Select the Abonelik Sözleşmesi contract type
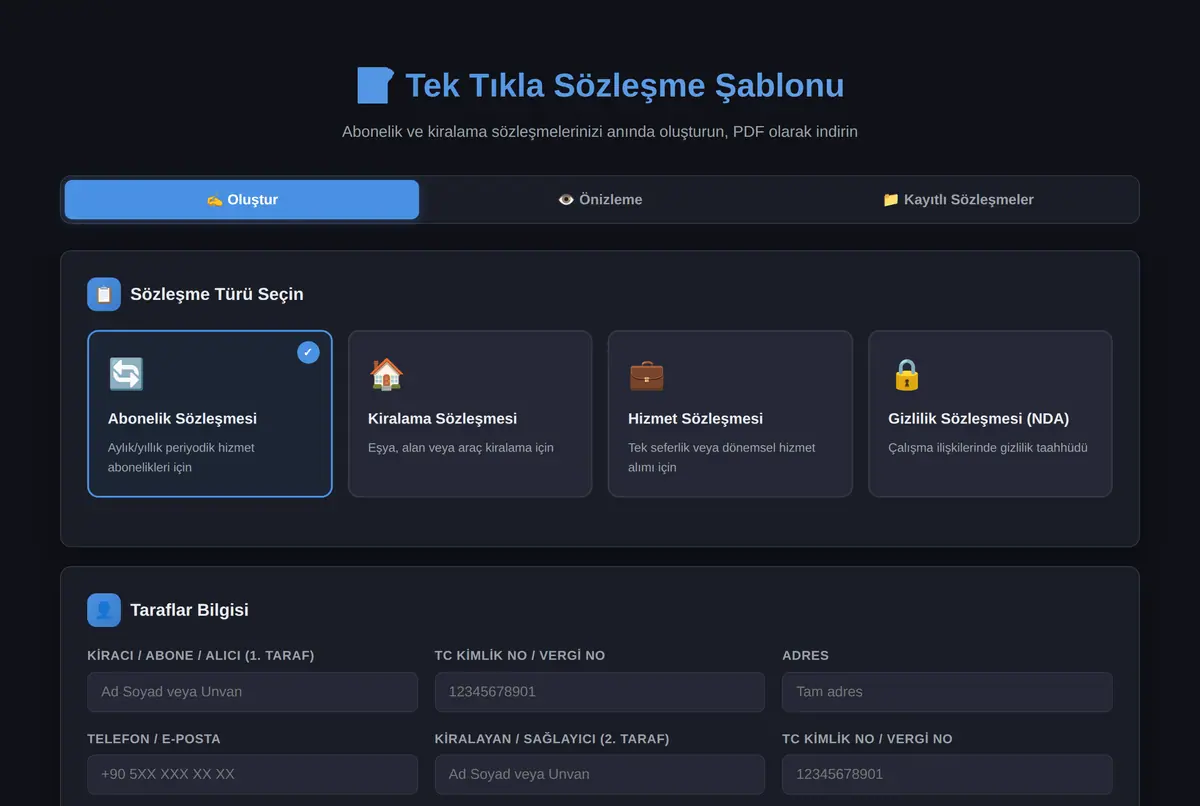 click(210, 414)
